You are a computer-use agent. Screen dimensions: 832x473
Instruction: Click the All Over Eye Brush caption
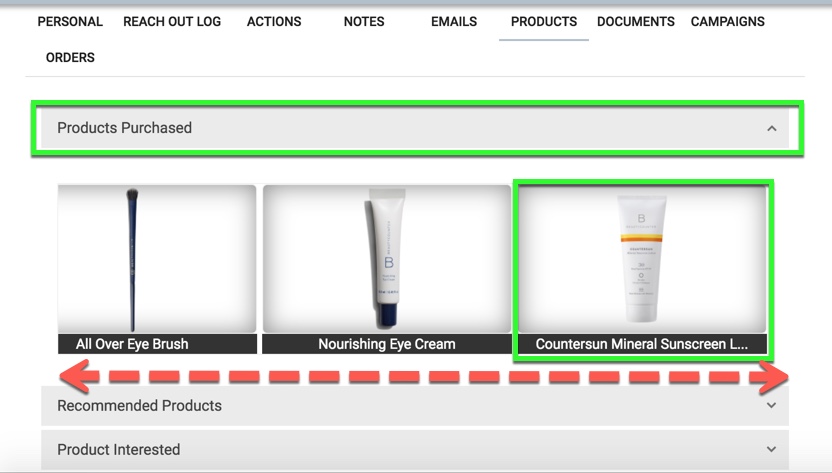[x=157, y=344]
